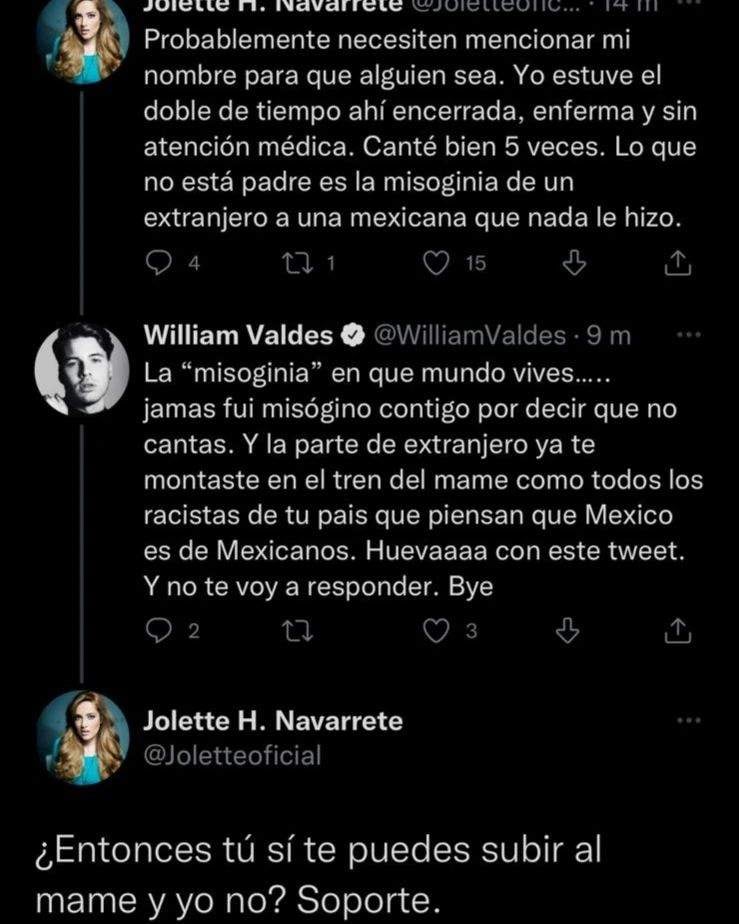The width and height of the screenshot is (739, 924).
Task: Like Jolette's tweet with 15 likes
Action: tap(435, 263)
